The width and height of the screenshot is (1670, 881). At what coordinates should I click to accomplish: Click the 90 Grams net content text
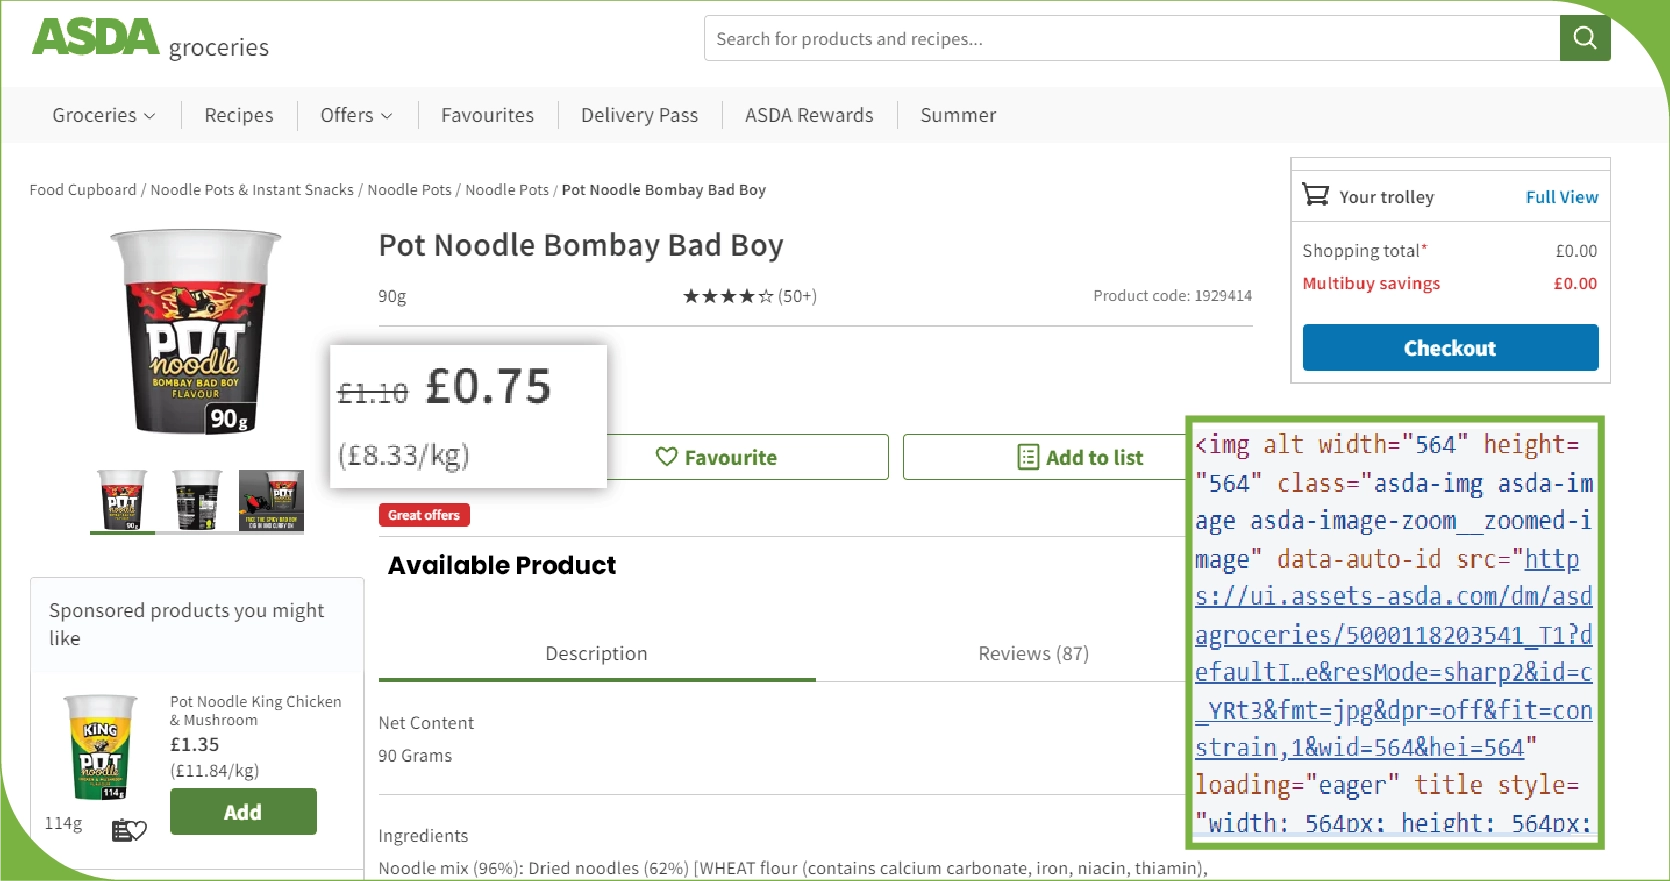point(415,756)
